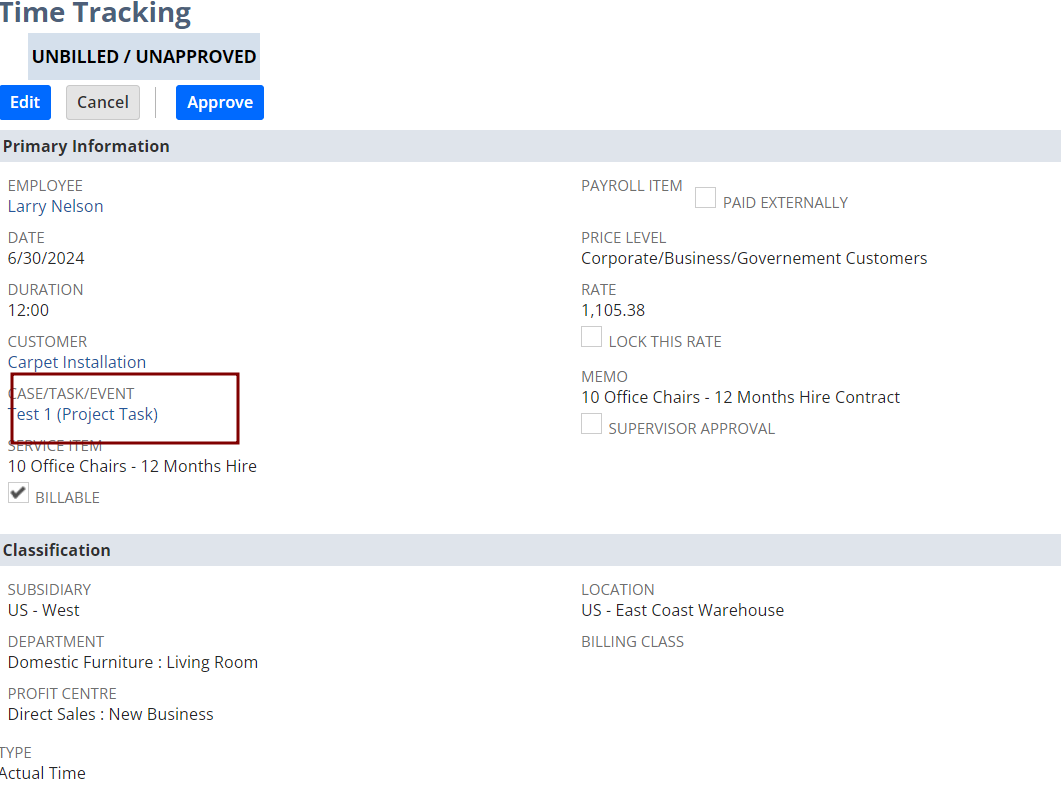Viewport: 1061px width, 801px height.
Task: Open employee Larry Nelson's record
Action: (55, 206)
